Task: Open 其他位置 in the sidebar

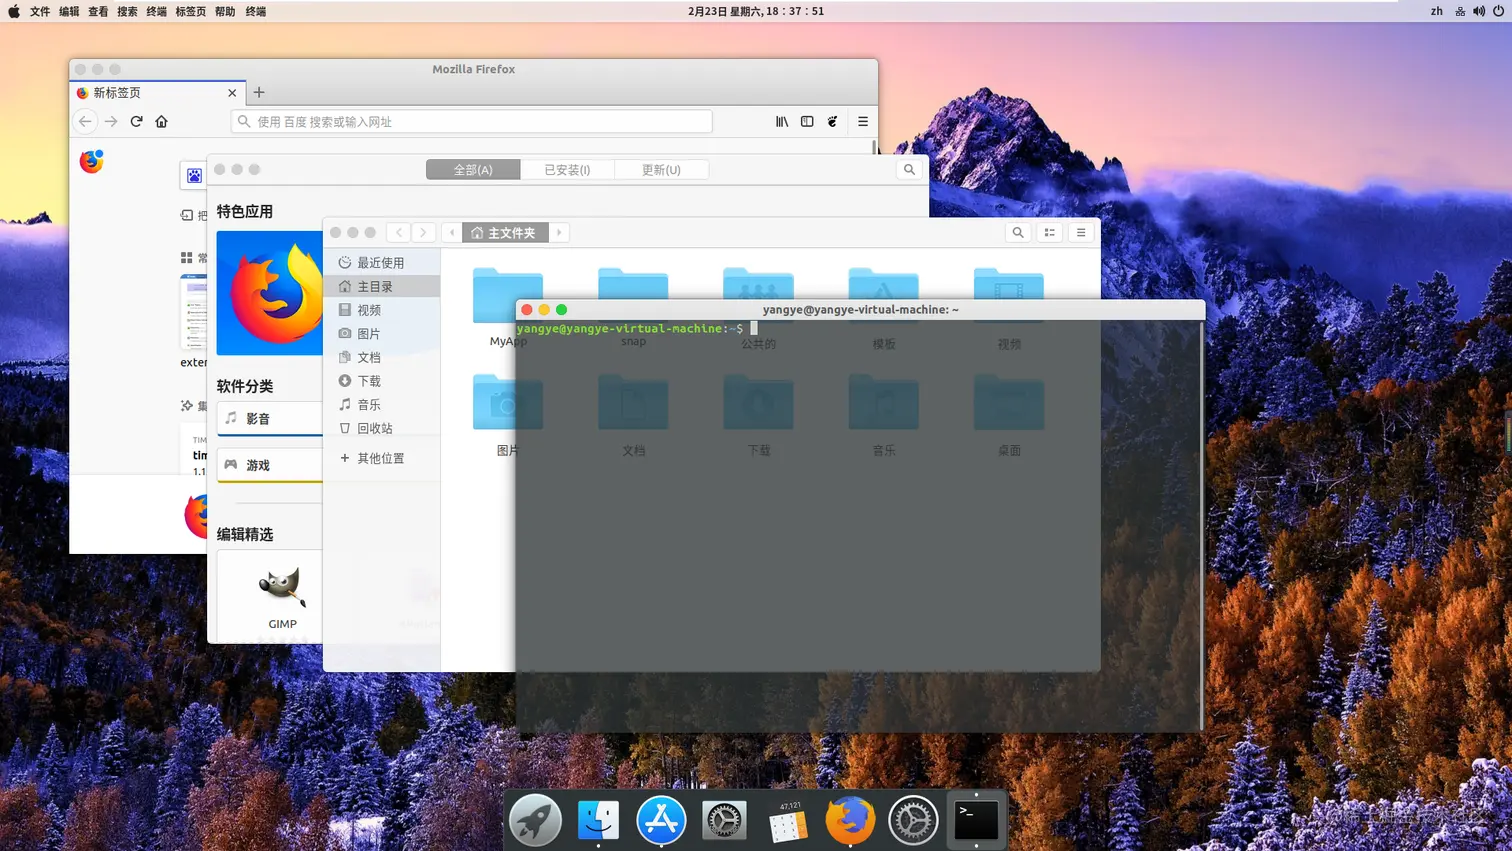Action: coord(382,458)
